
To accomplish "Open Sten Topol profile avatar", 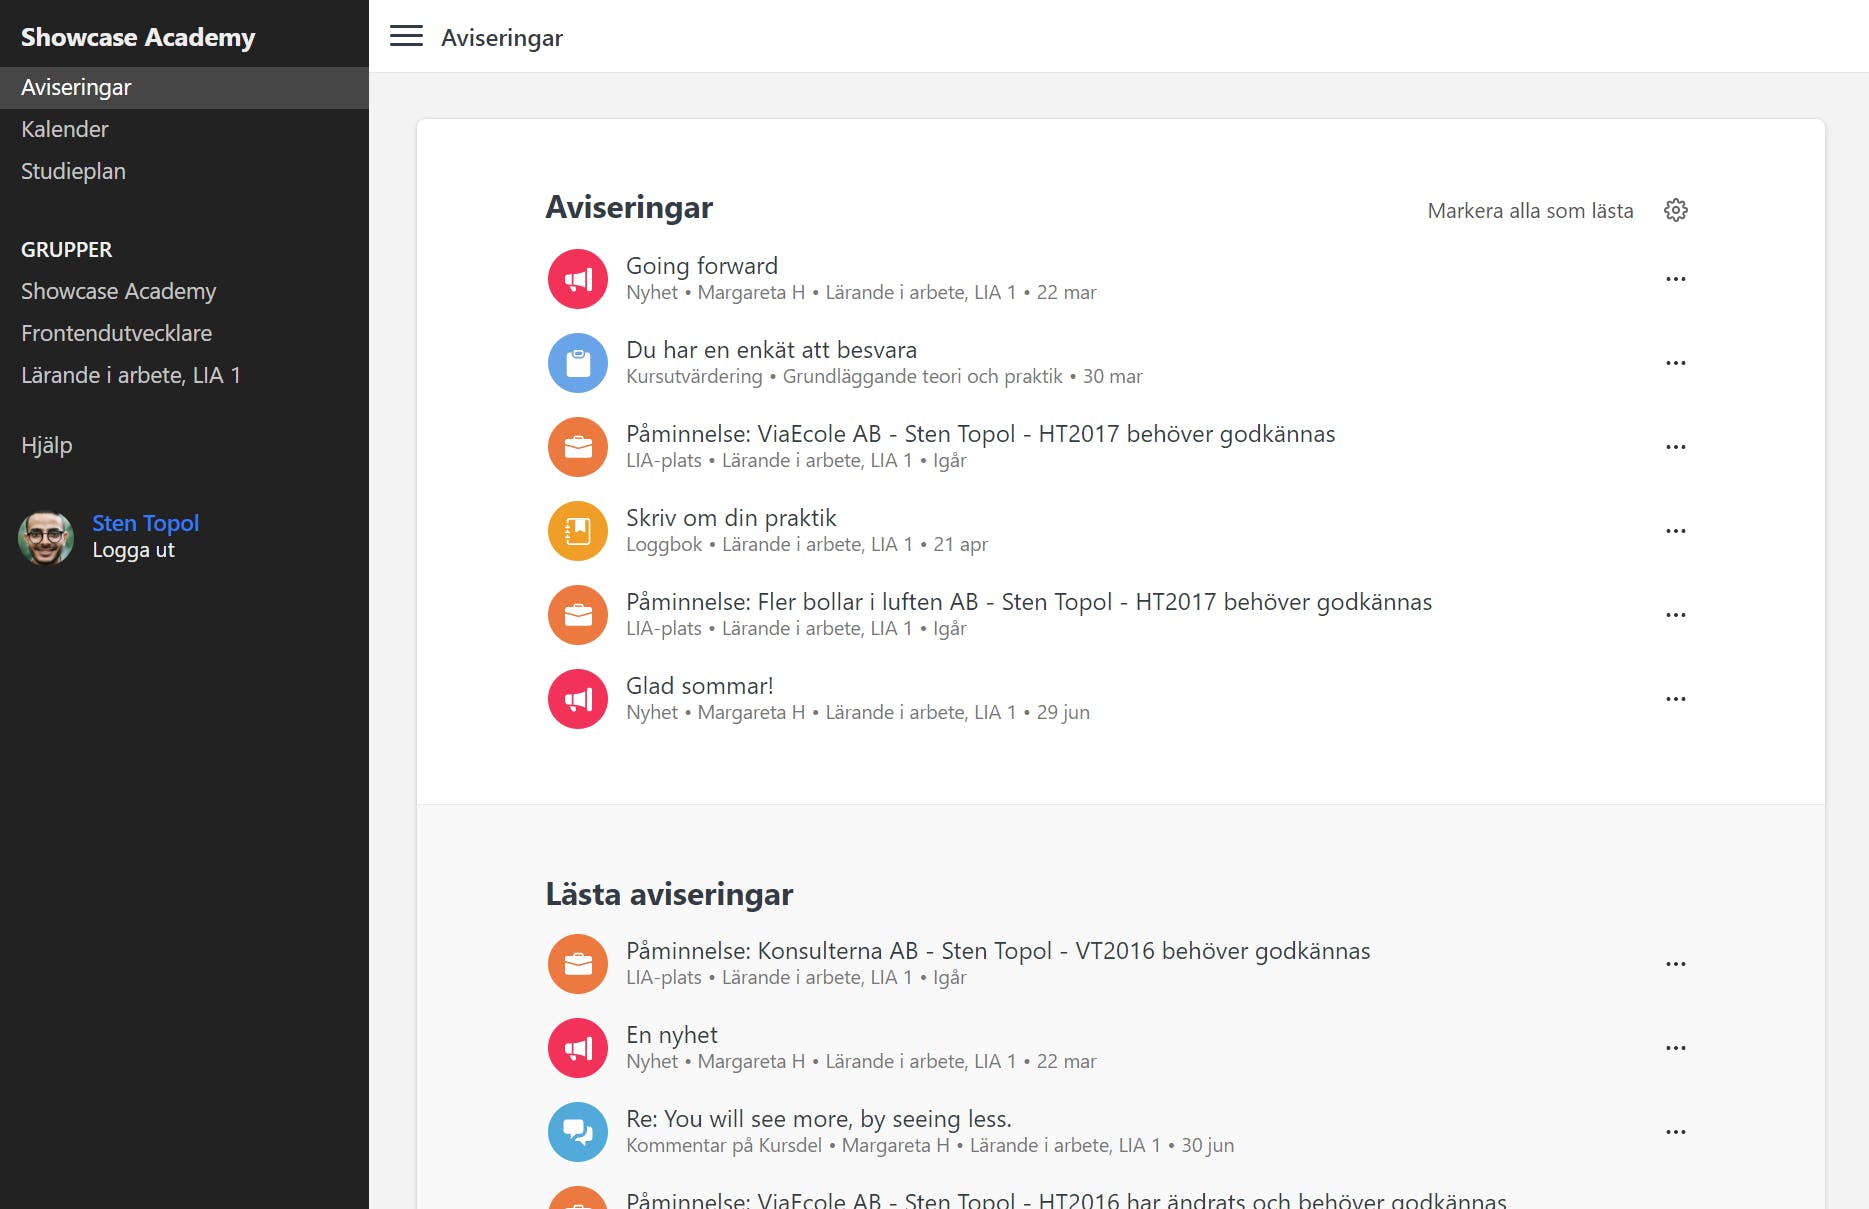I will coord(46,538).
